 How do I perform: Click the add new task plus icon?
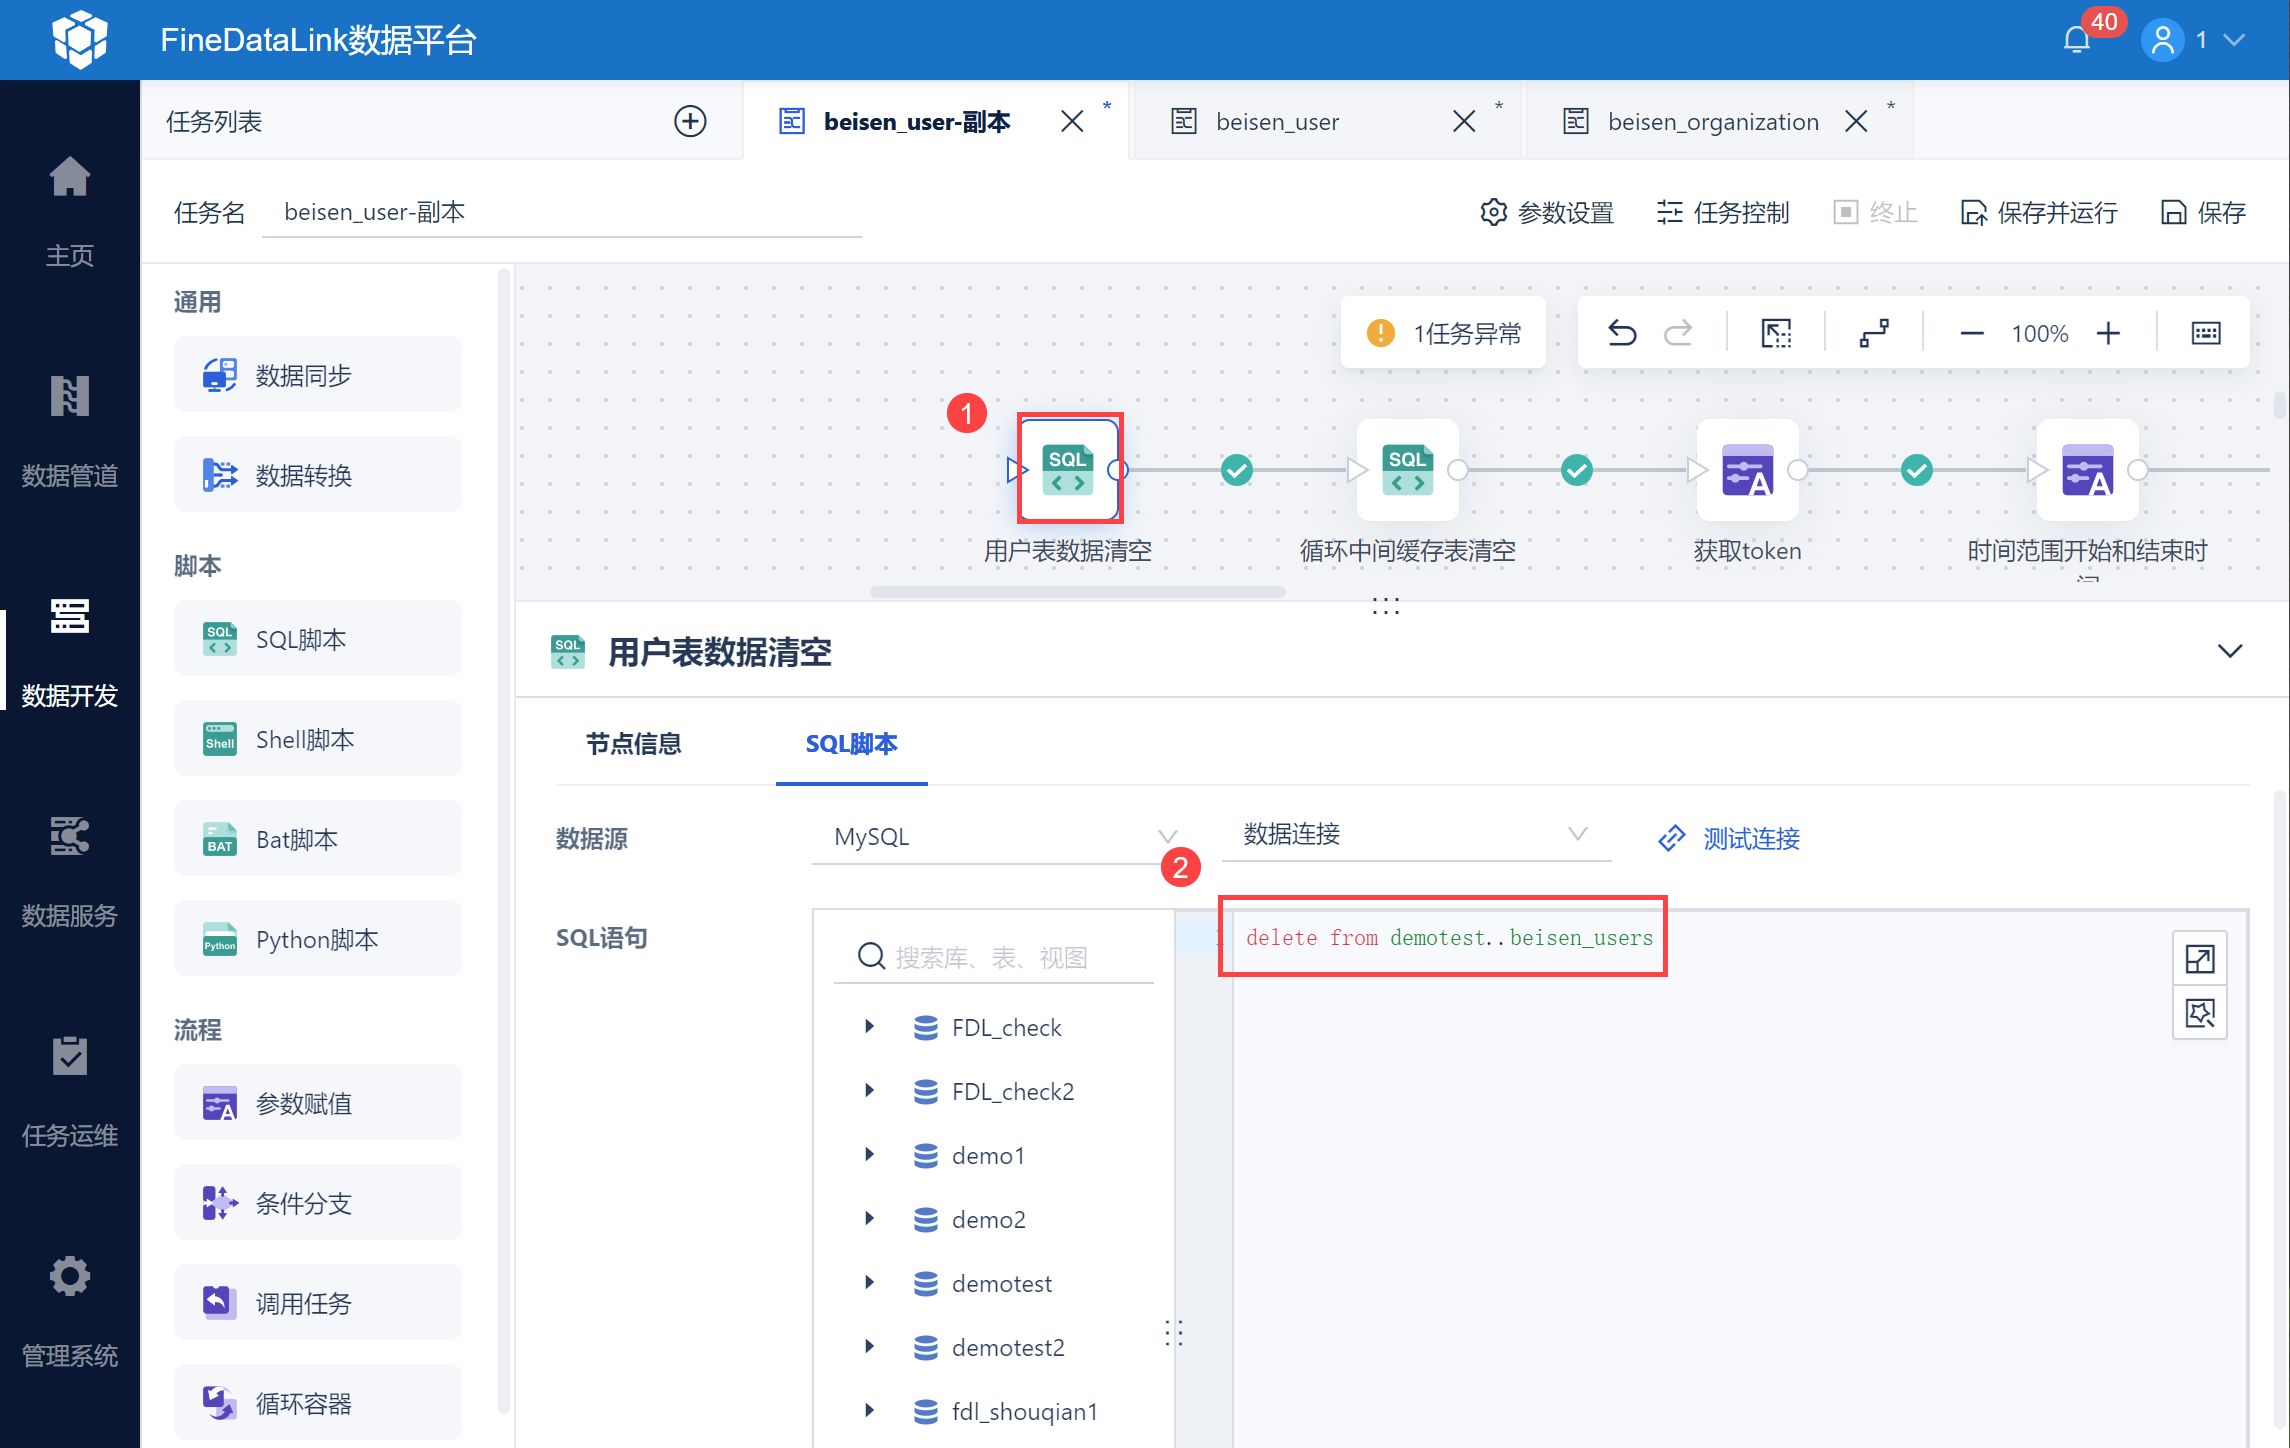(690, 121)
